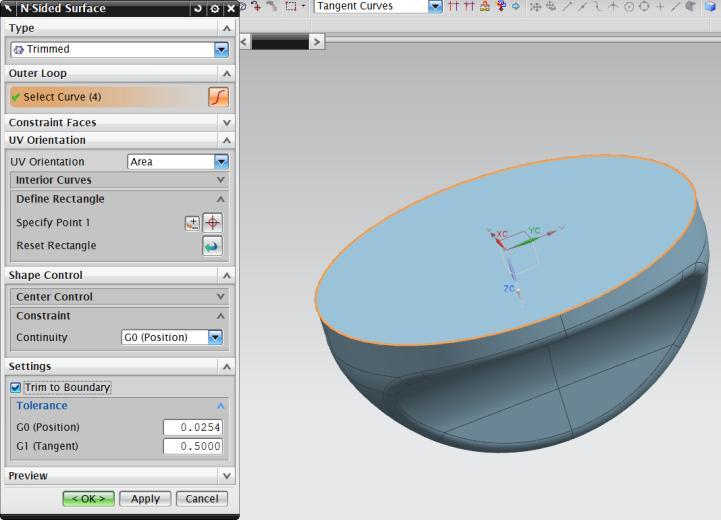
Task: Click the red plus cursor selection icon
Action: click(257, 6)
